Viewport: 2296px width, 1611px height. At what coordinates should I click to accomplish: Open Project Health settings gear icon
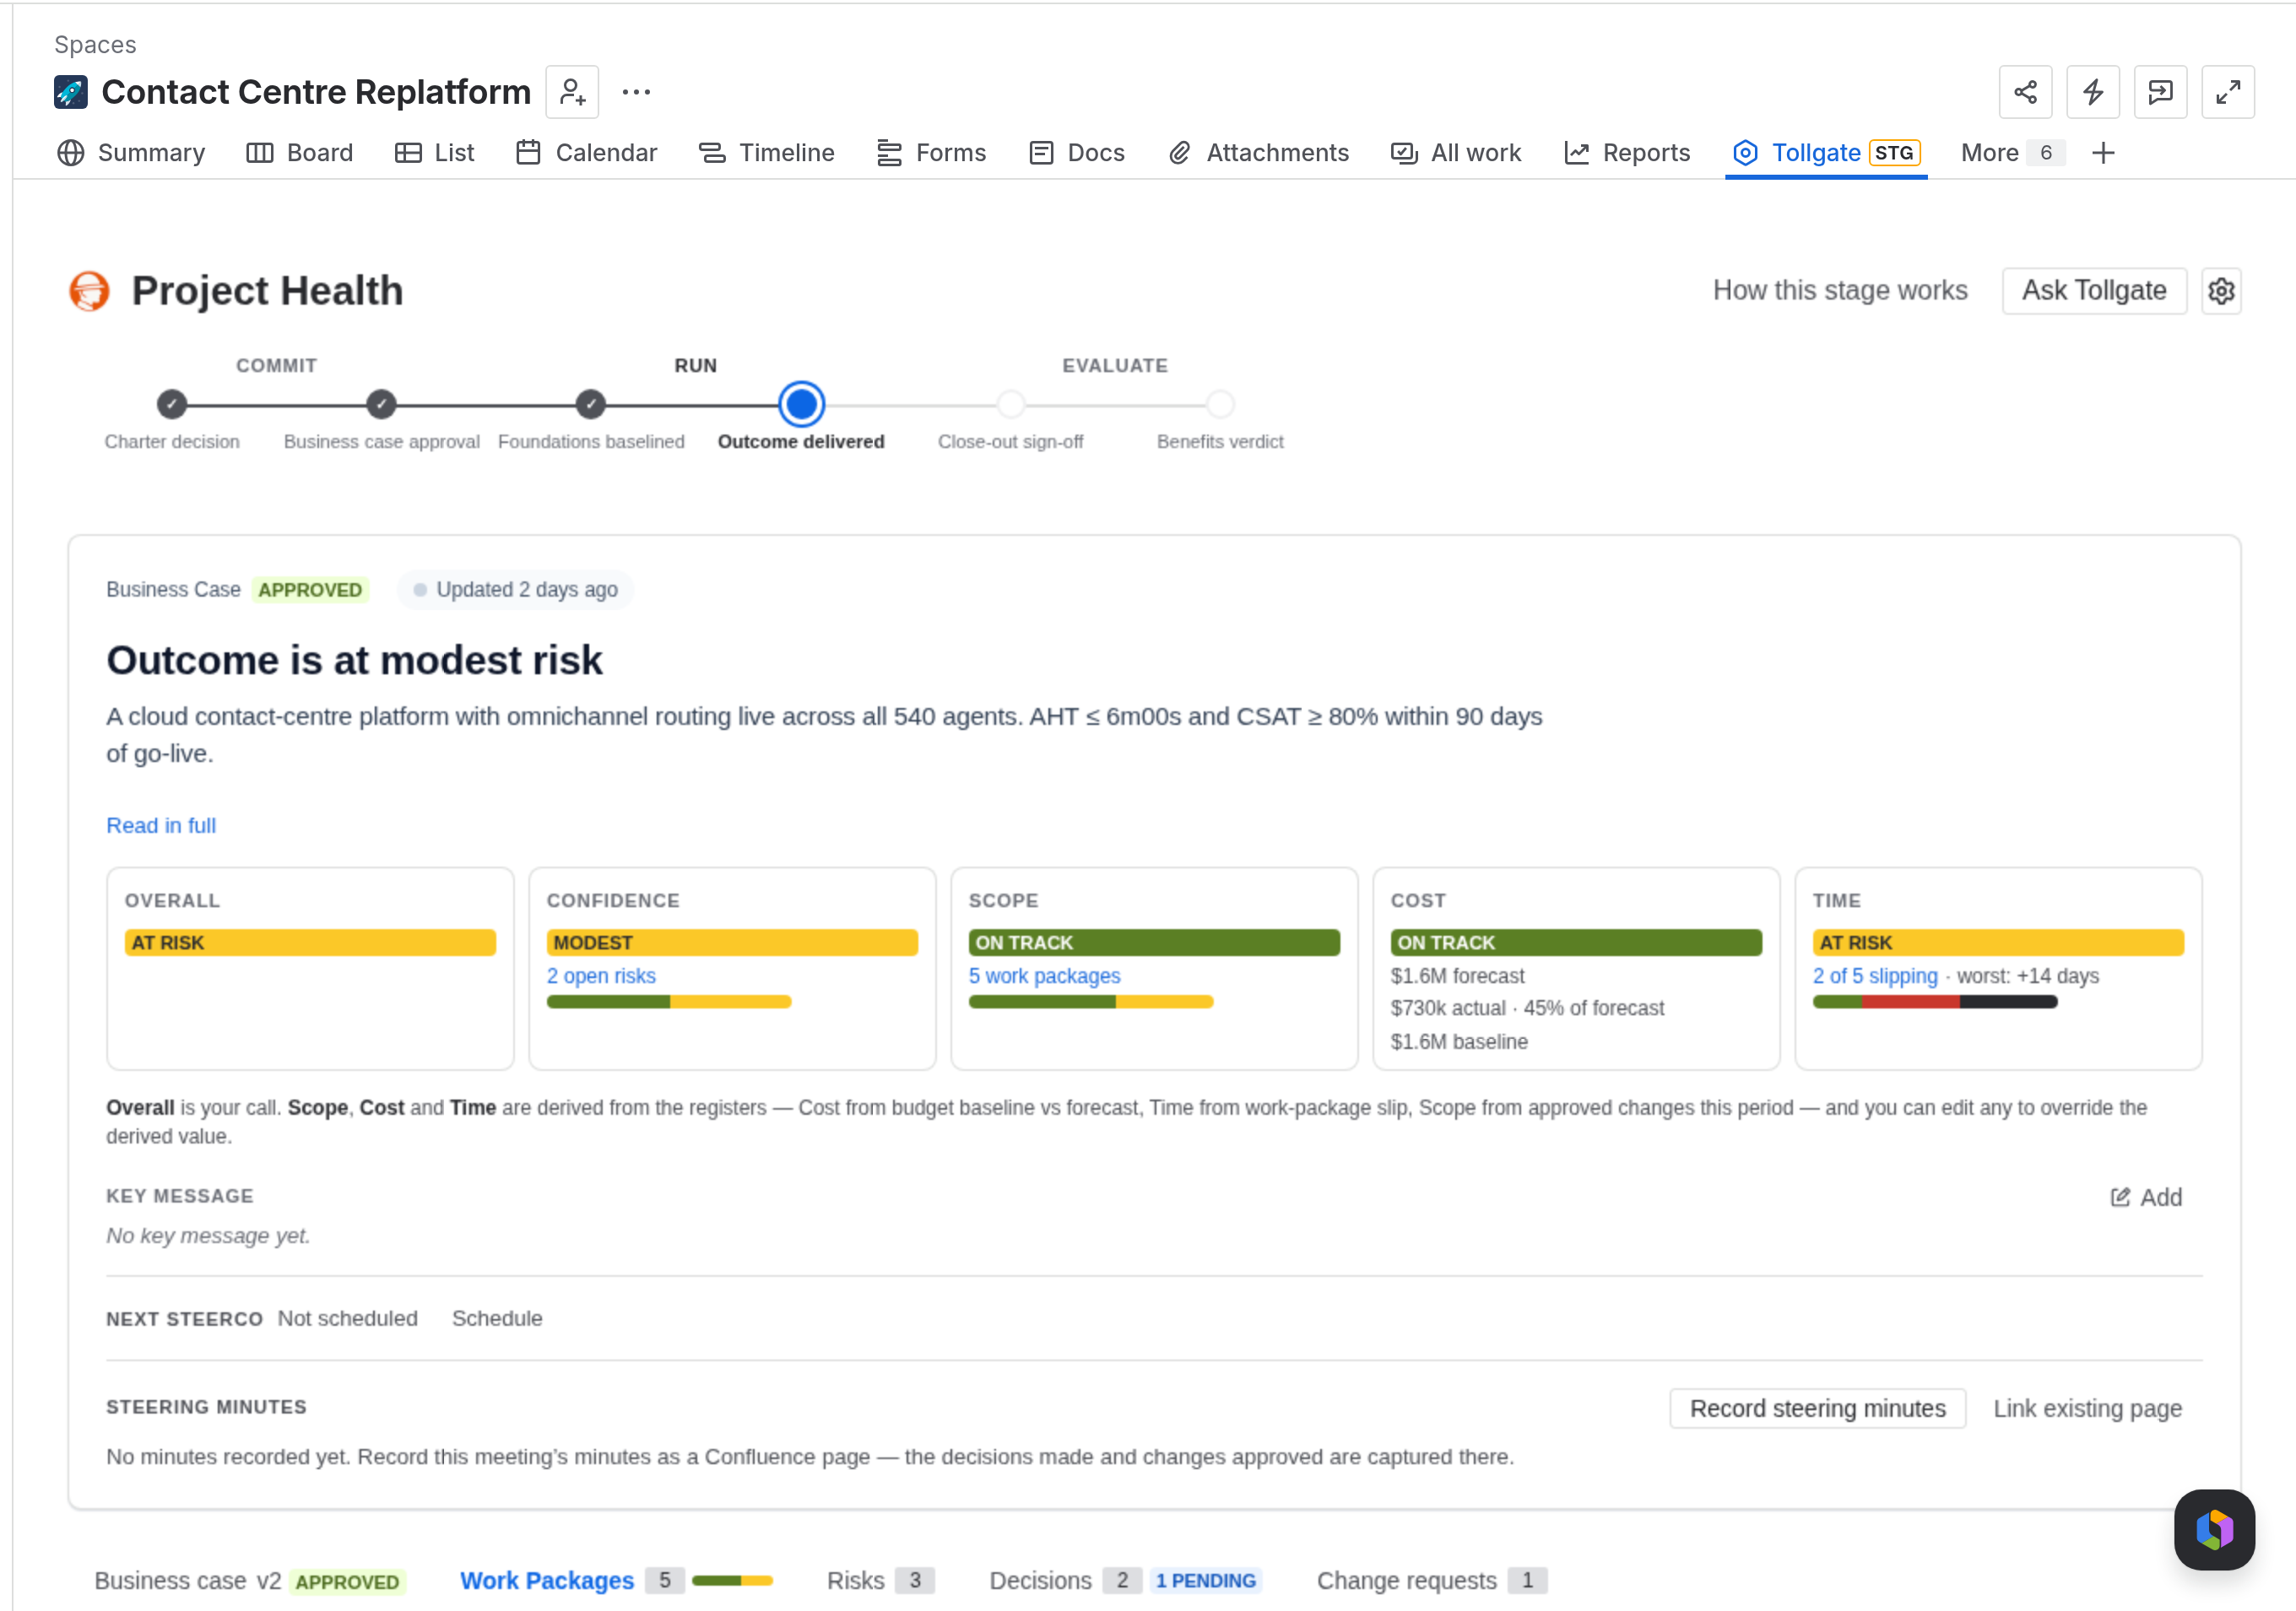tap(2221, 291)
